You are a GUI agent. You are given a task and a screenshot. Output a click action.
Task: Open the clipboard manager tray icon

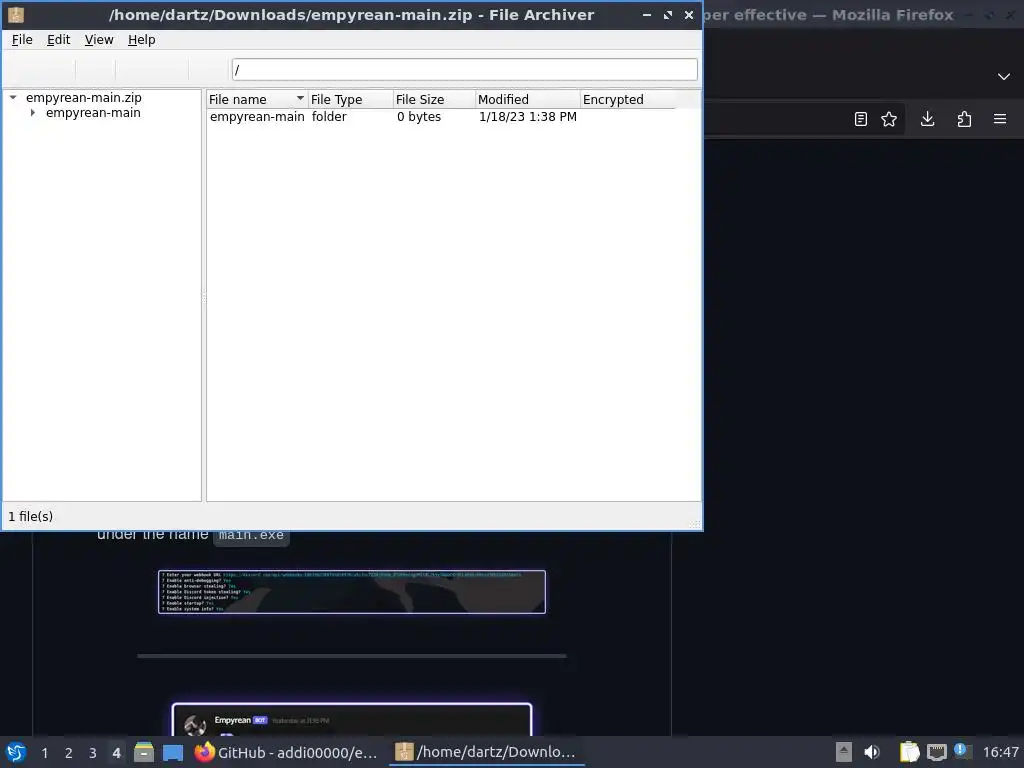tap(909, 752)
